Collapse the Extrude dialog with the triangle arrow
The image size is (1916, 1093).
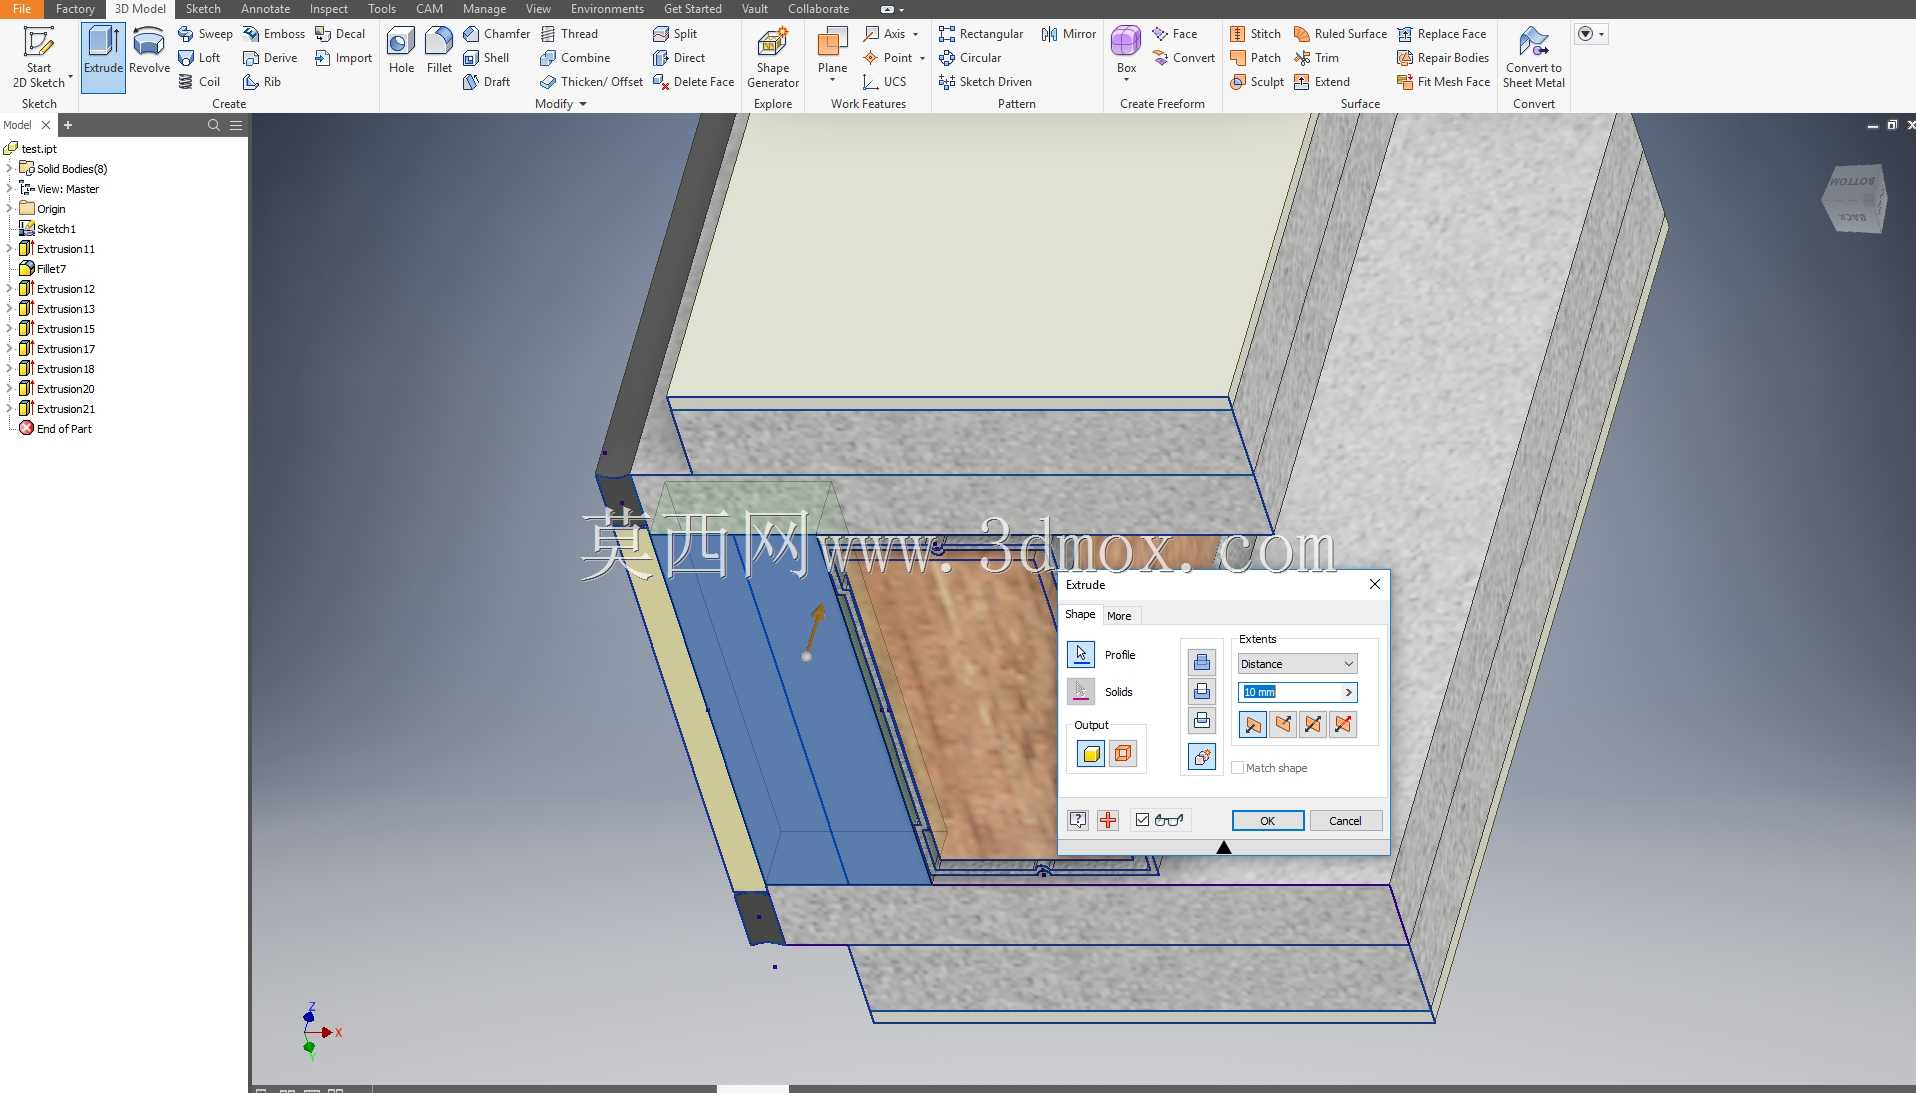click(x=1223, y=847)
